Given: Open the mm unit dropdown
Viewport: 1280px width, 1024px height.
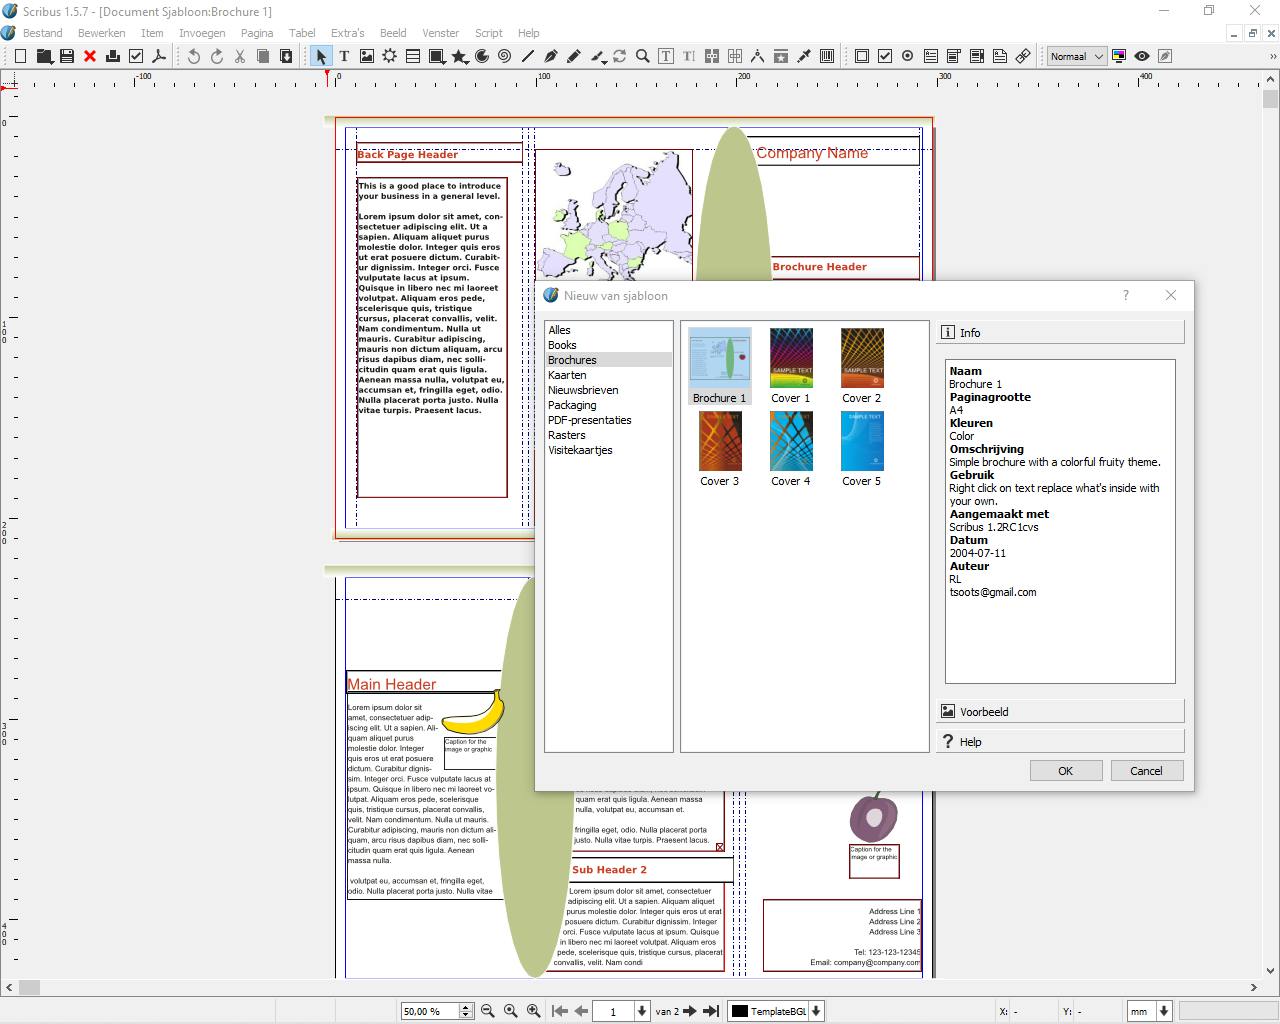Looking at the screenshot, I should [1149, 1011].
